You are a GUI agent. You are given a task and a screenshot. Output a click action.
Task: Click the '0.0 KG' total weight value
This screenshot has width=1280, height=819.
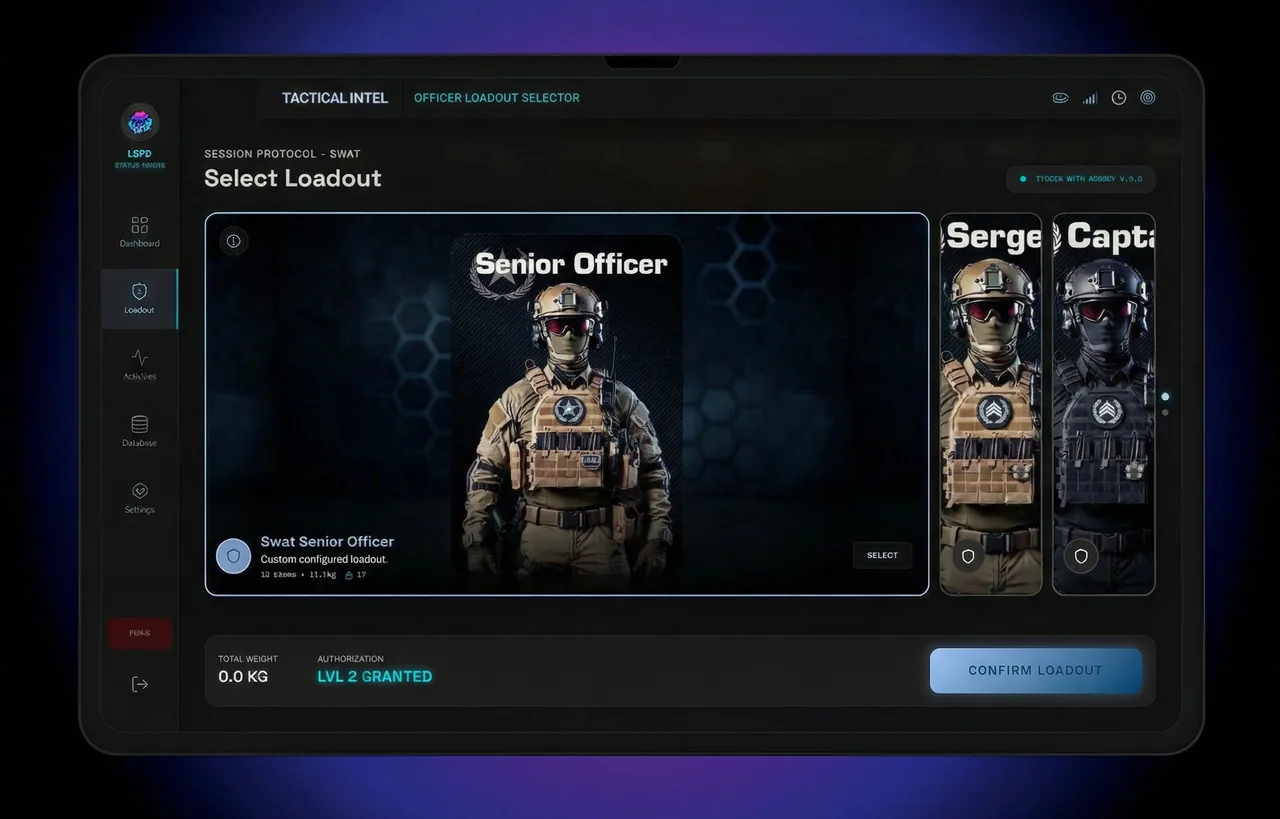[243, 677]
